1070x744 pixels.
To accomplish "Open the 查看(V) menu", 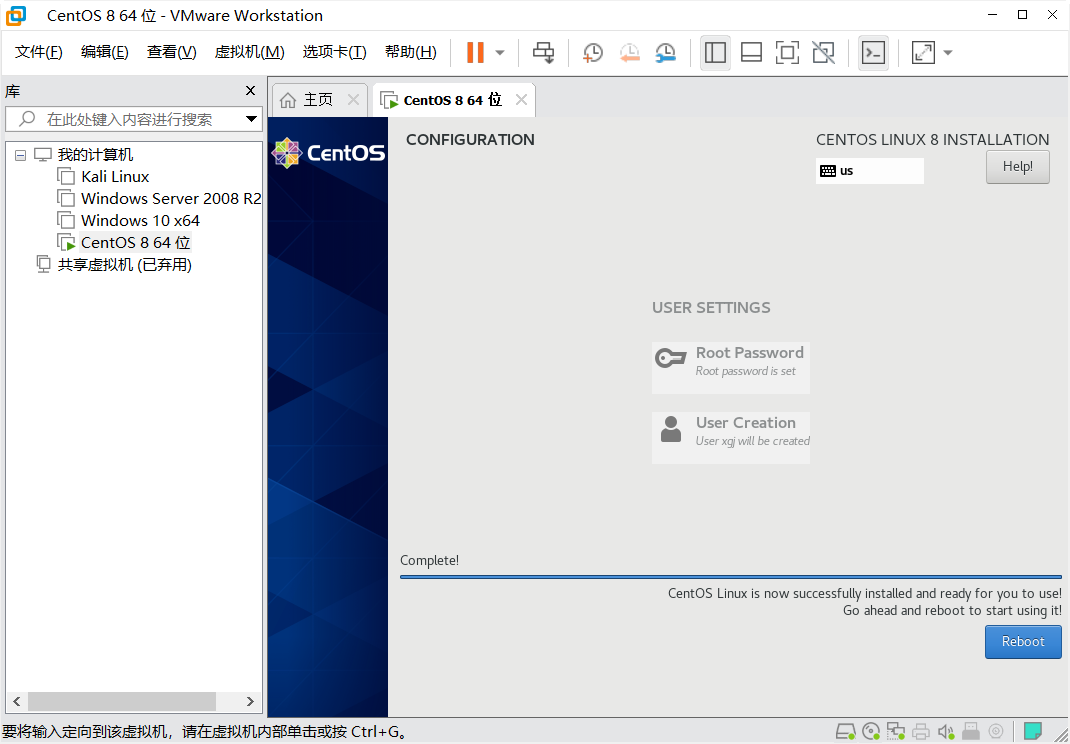I will point(171,52).
